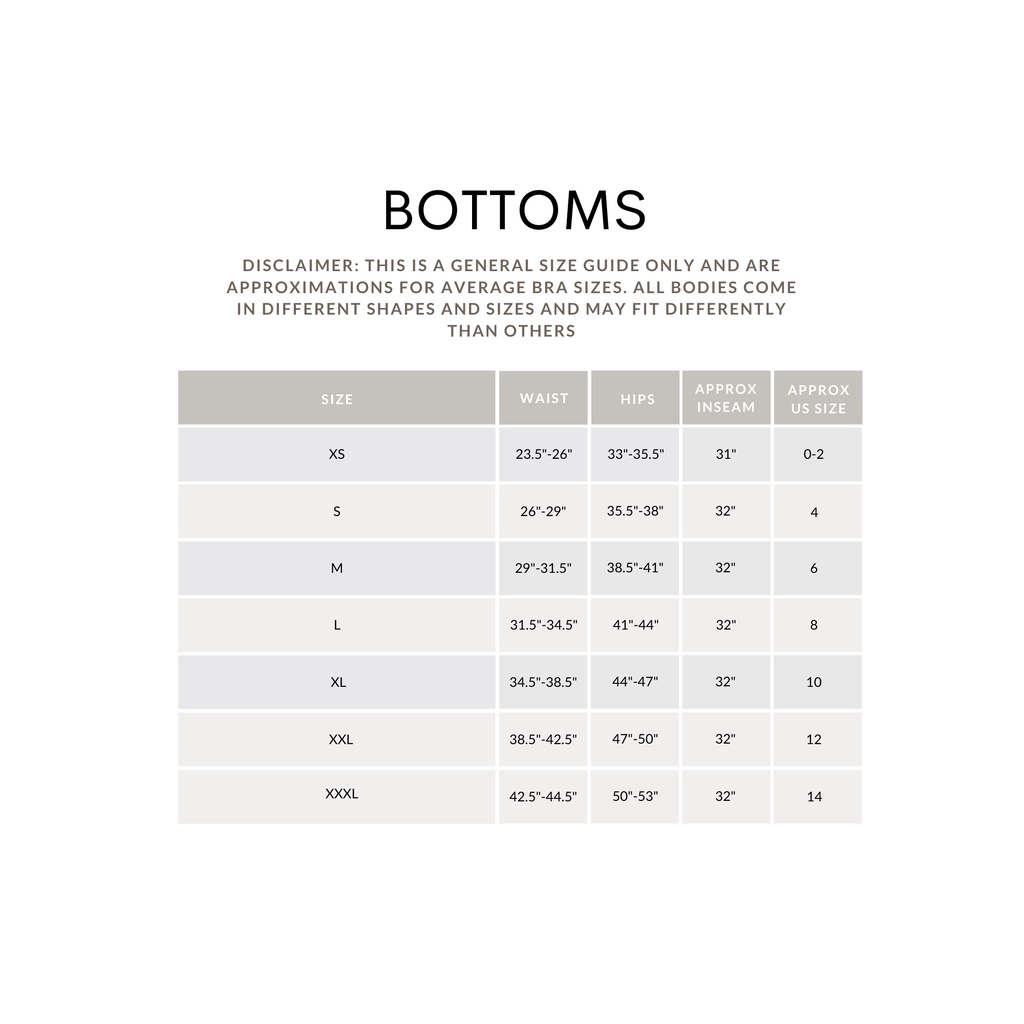Select the APPROX US SIZE header
The width and height of the screenshot is (1024, 1024).
click(818, 399)
